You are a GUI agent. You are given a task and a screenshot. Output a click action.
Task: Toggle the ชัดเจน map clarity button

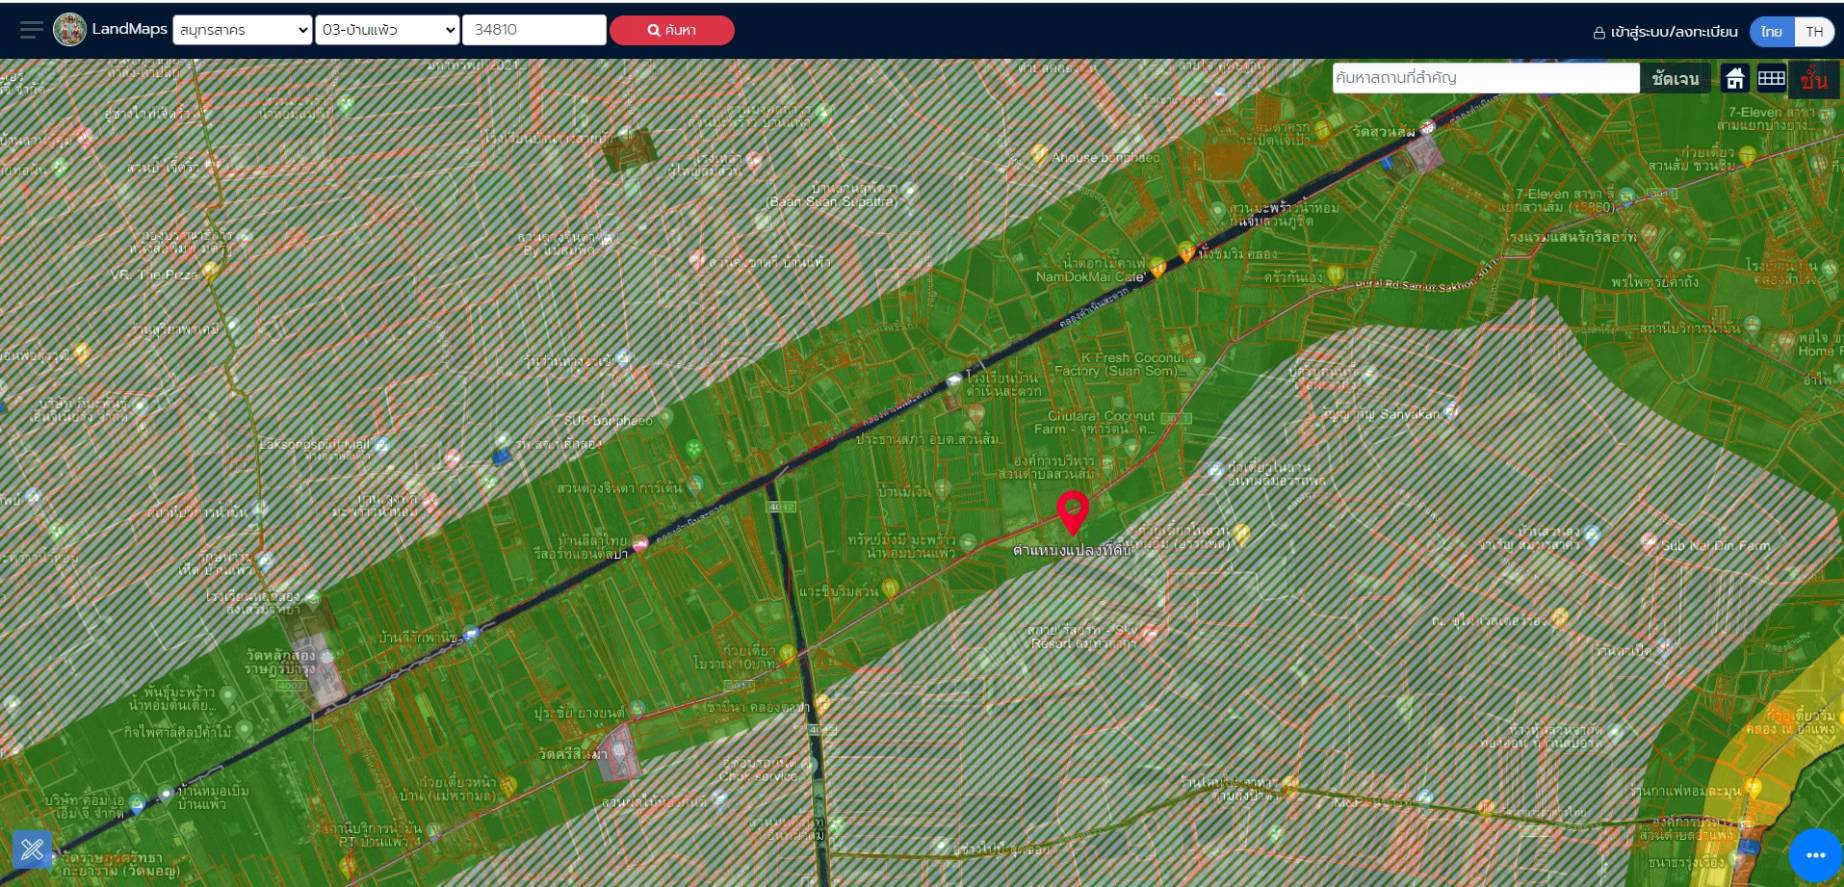point(1675,78)
